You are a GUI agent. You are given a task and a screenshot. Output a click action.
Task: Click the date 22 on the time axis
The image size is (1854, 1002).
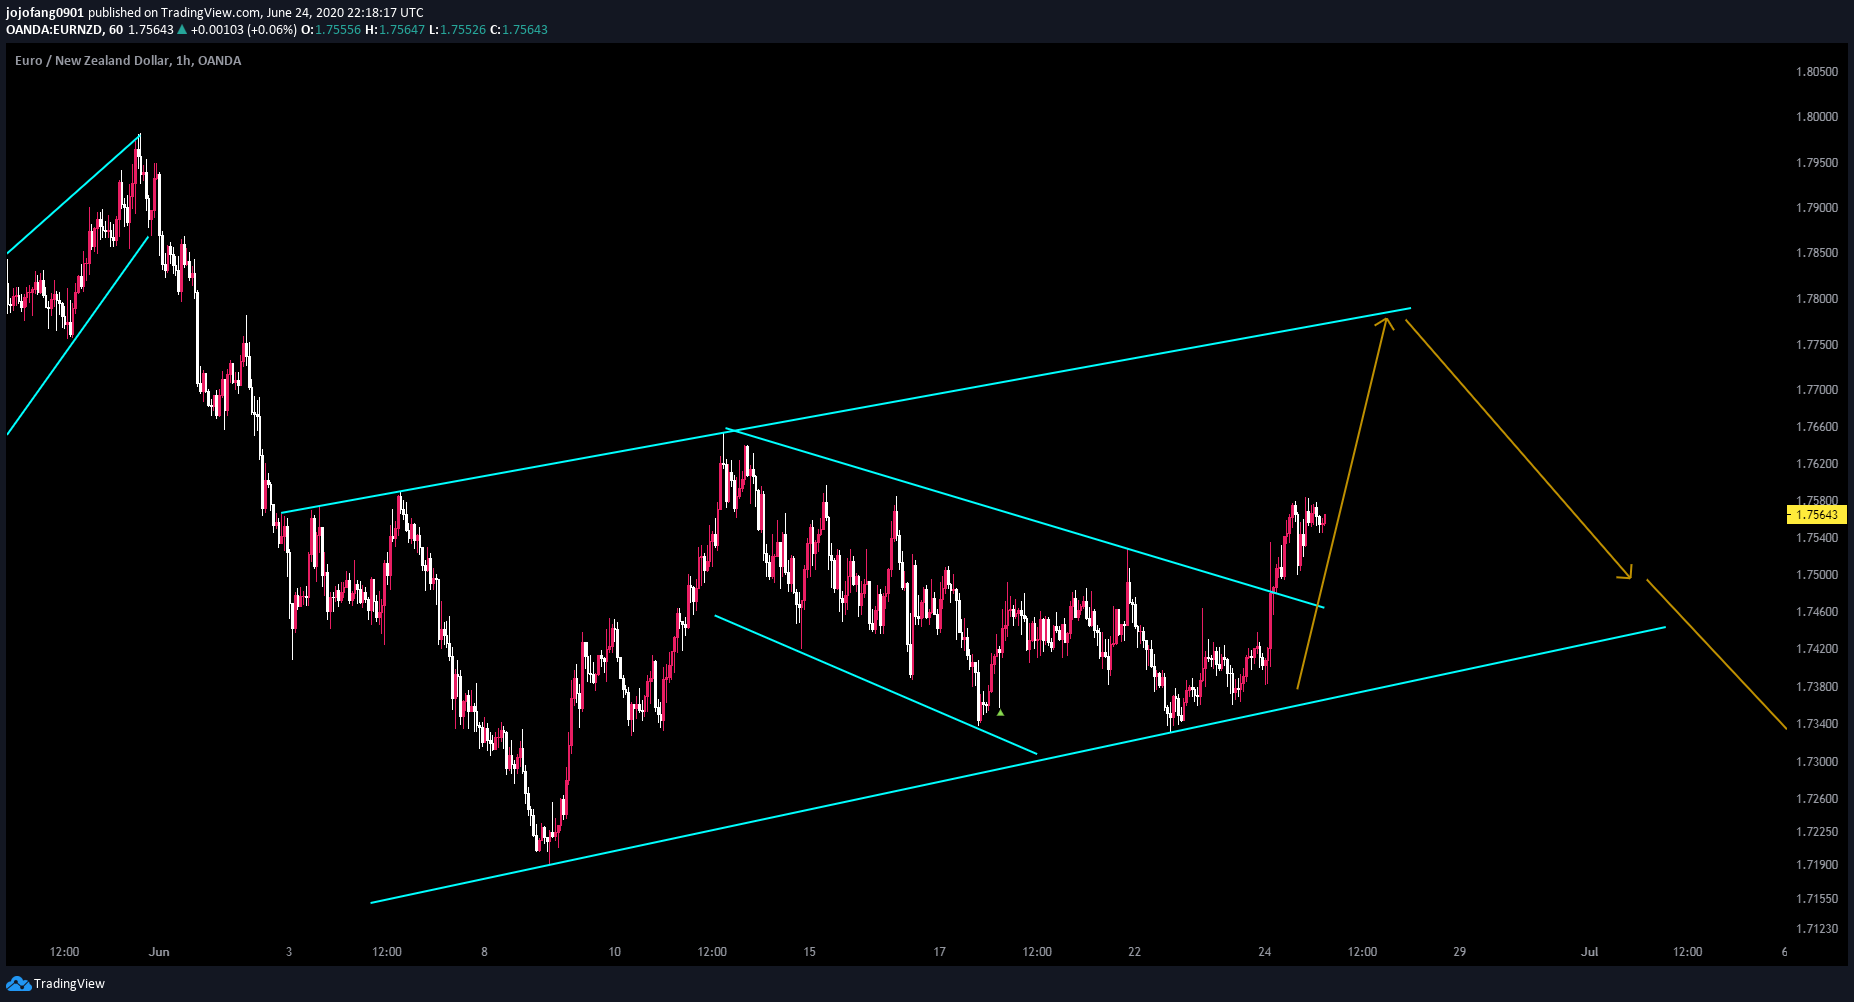point(1134,952)
